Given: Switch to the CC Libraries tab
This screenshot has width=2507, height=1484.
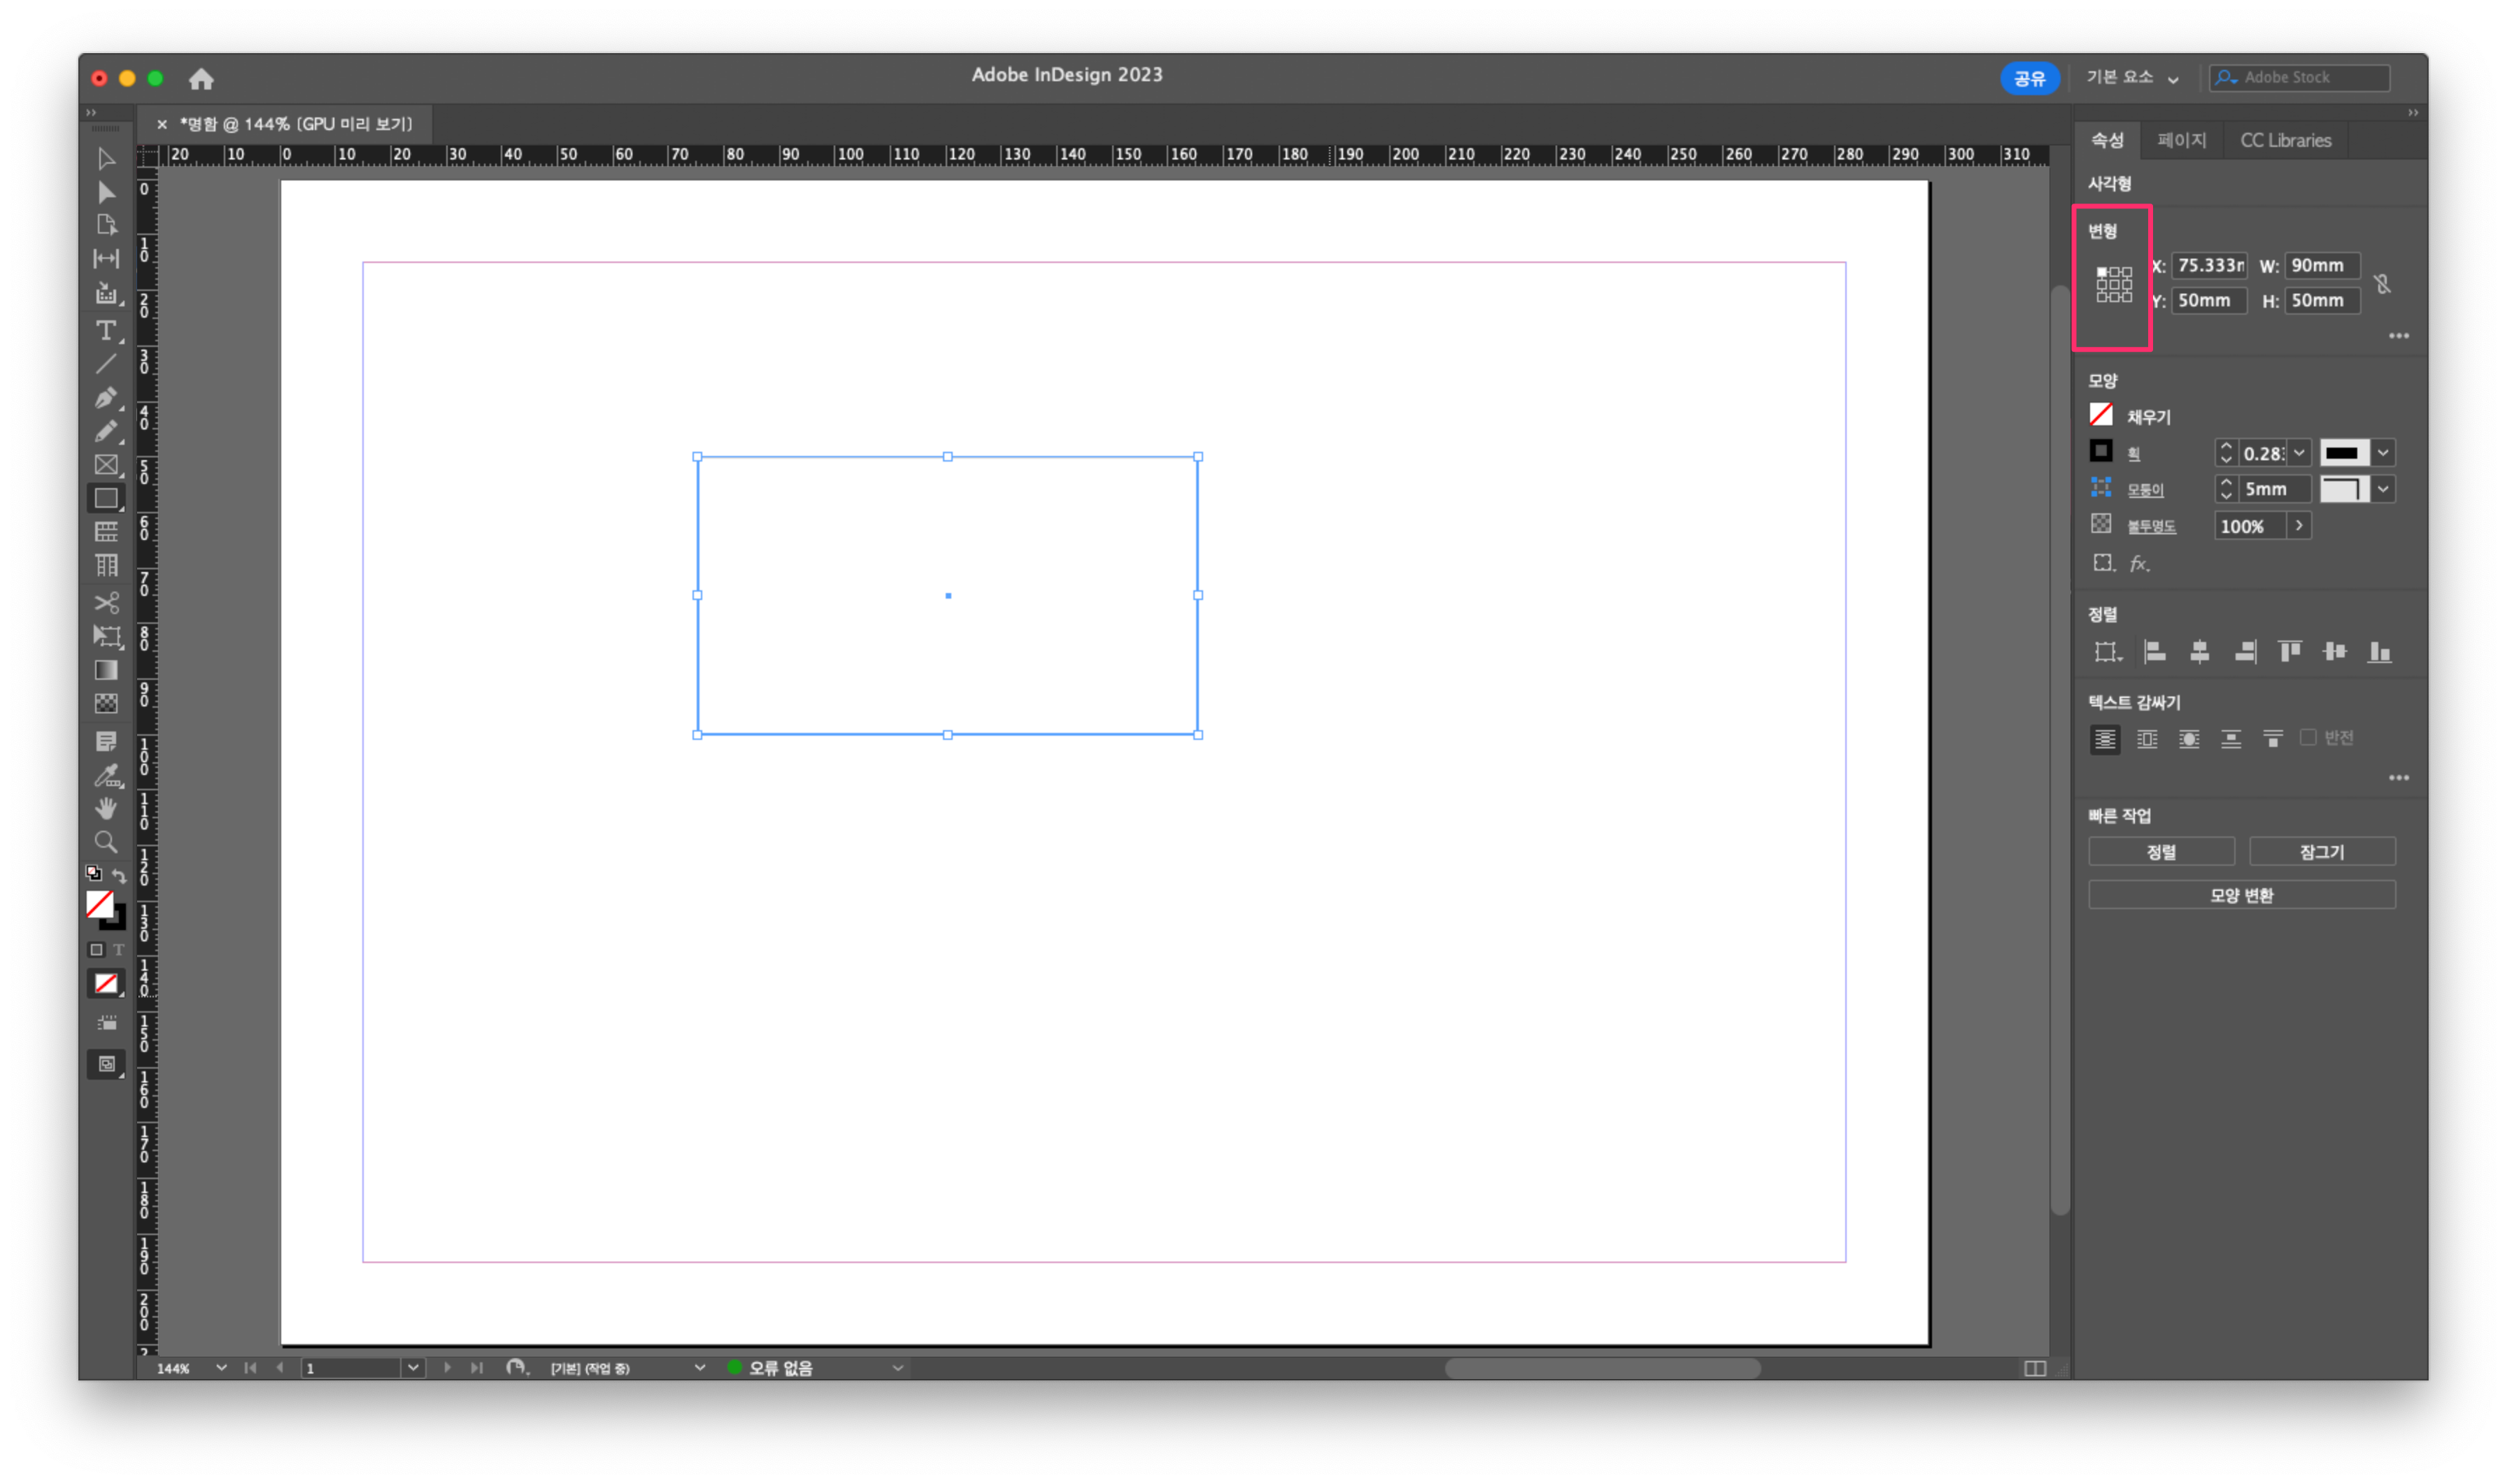Looking at the screenshot, I should tap(2285, 140).
